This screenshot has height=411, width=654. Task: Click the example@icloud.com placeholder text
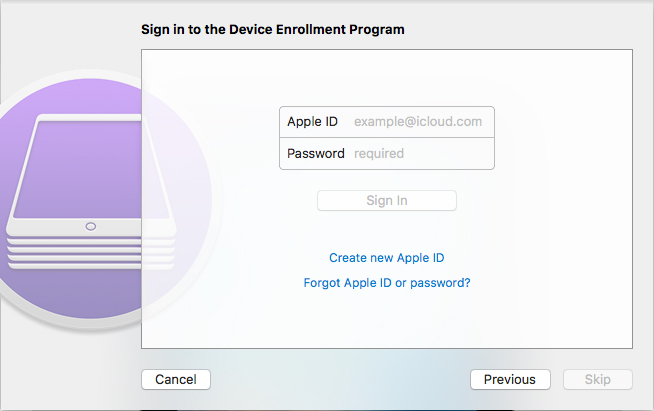tap(418, 122)
